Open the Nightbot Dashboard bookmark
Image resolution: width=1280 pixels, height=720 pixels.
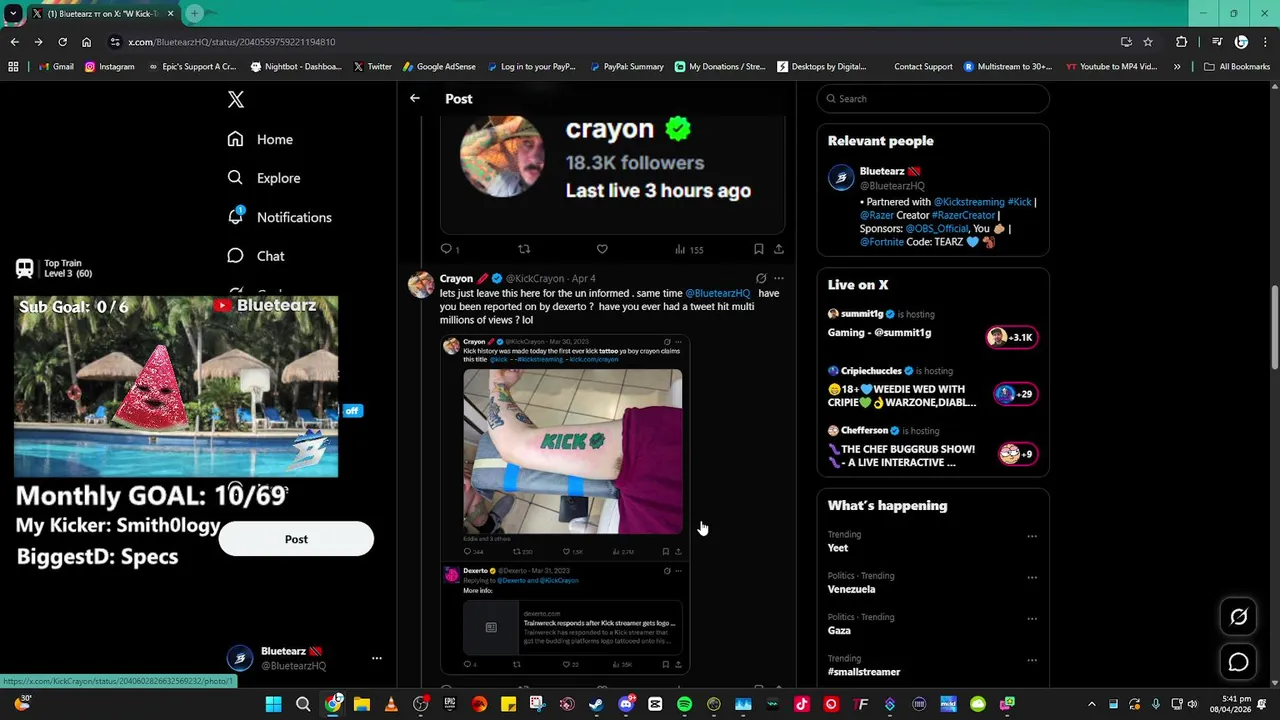click(x=295, y=67)
